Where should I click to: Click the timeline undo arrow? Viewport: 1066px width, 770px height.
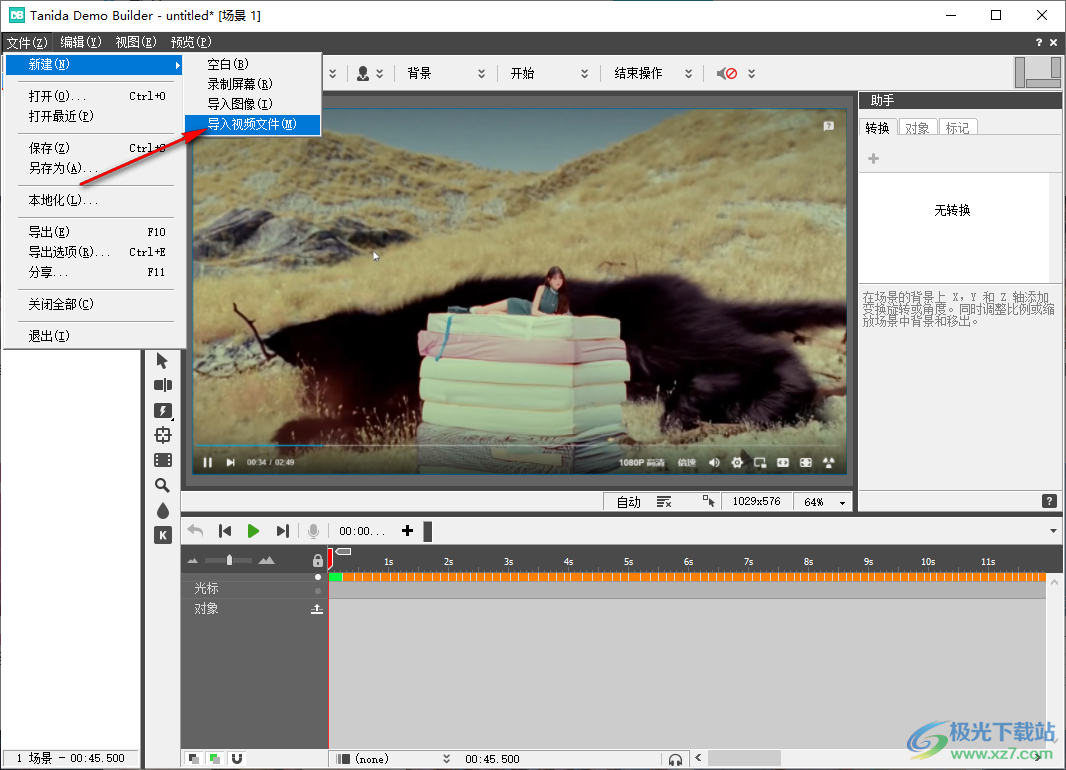pos(195,530)
